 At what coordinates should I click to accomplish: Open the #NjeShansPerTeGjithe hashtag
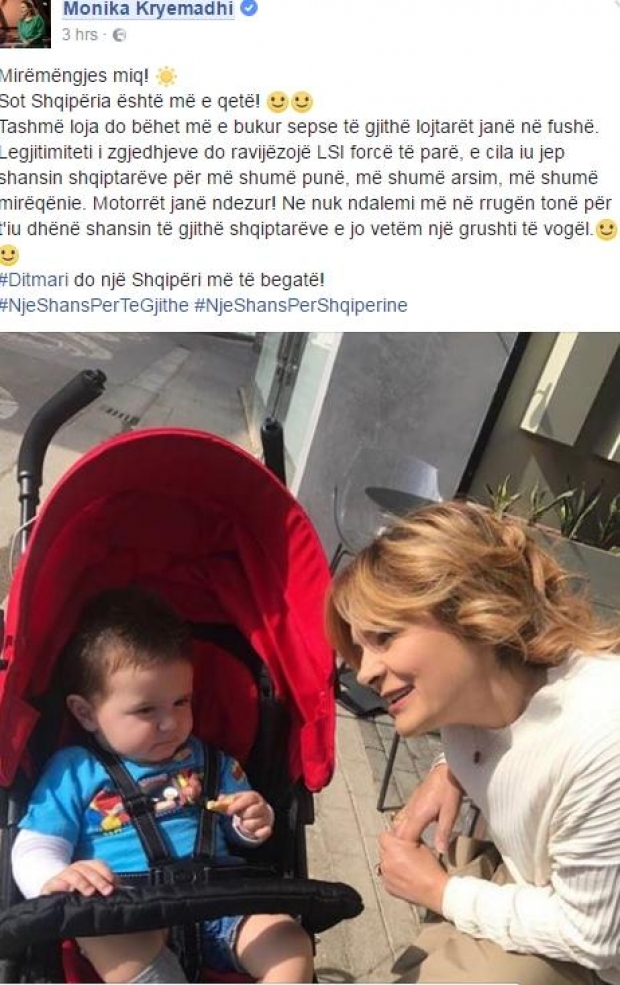click(x=94, y=305)
